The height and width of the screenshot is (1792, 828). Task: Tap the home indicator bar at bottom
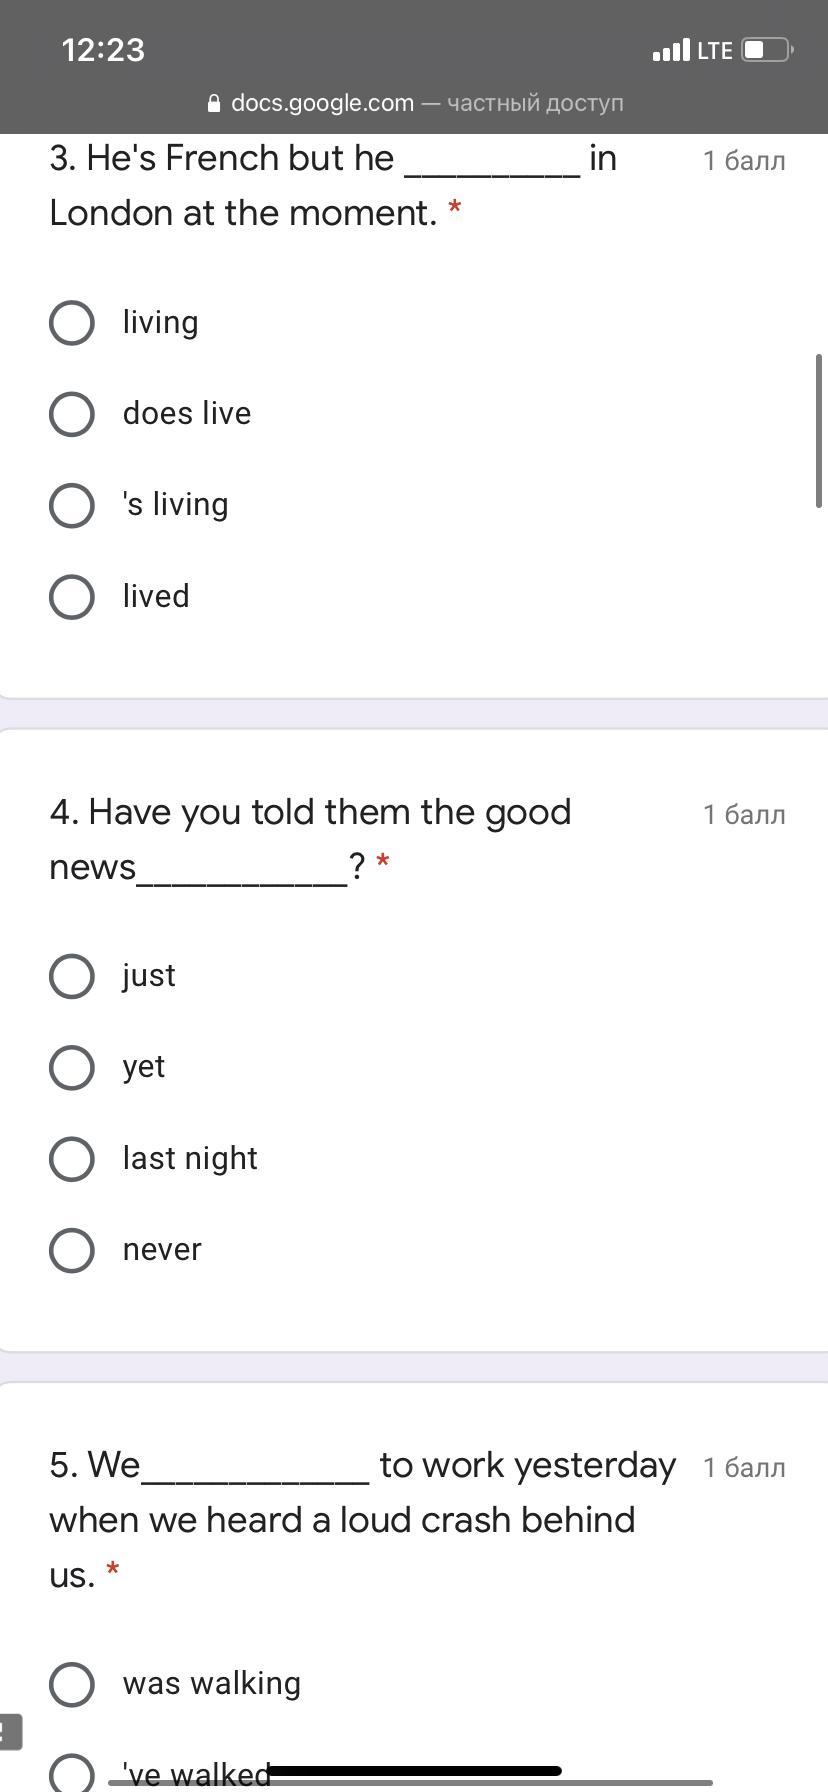[x=414, y=1771]
